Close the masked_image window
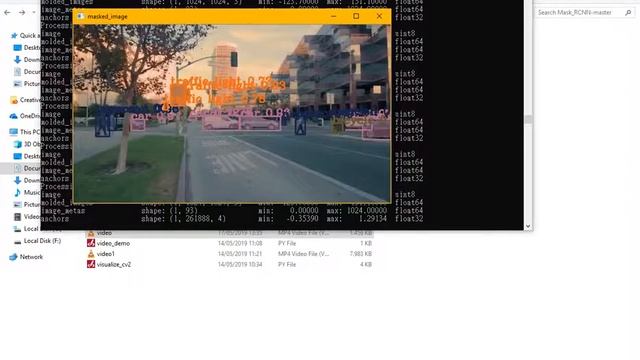The height and width of the screenshot is (360, 640). pos(379,16)
